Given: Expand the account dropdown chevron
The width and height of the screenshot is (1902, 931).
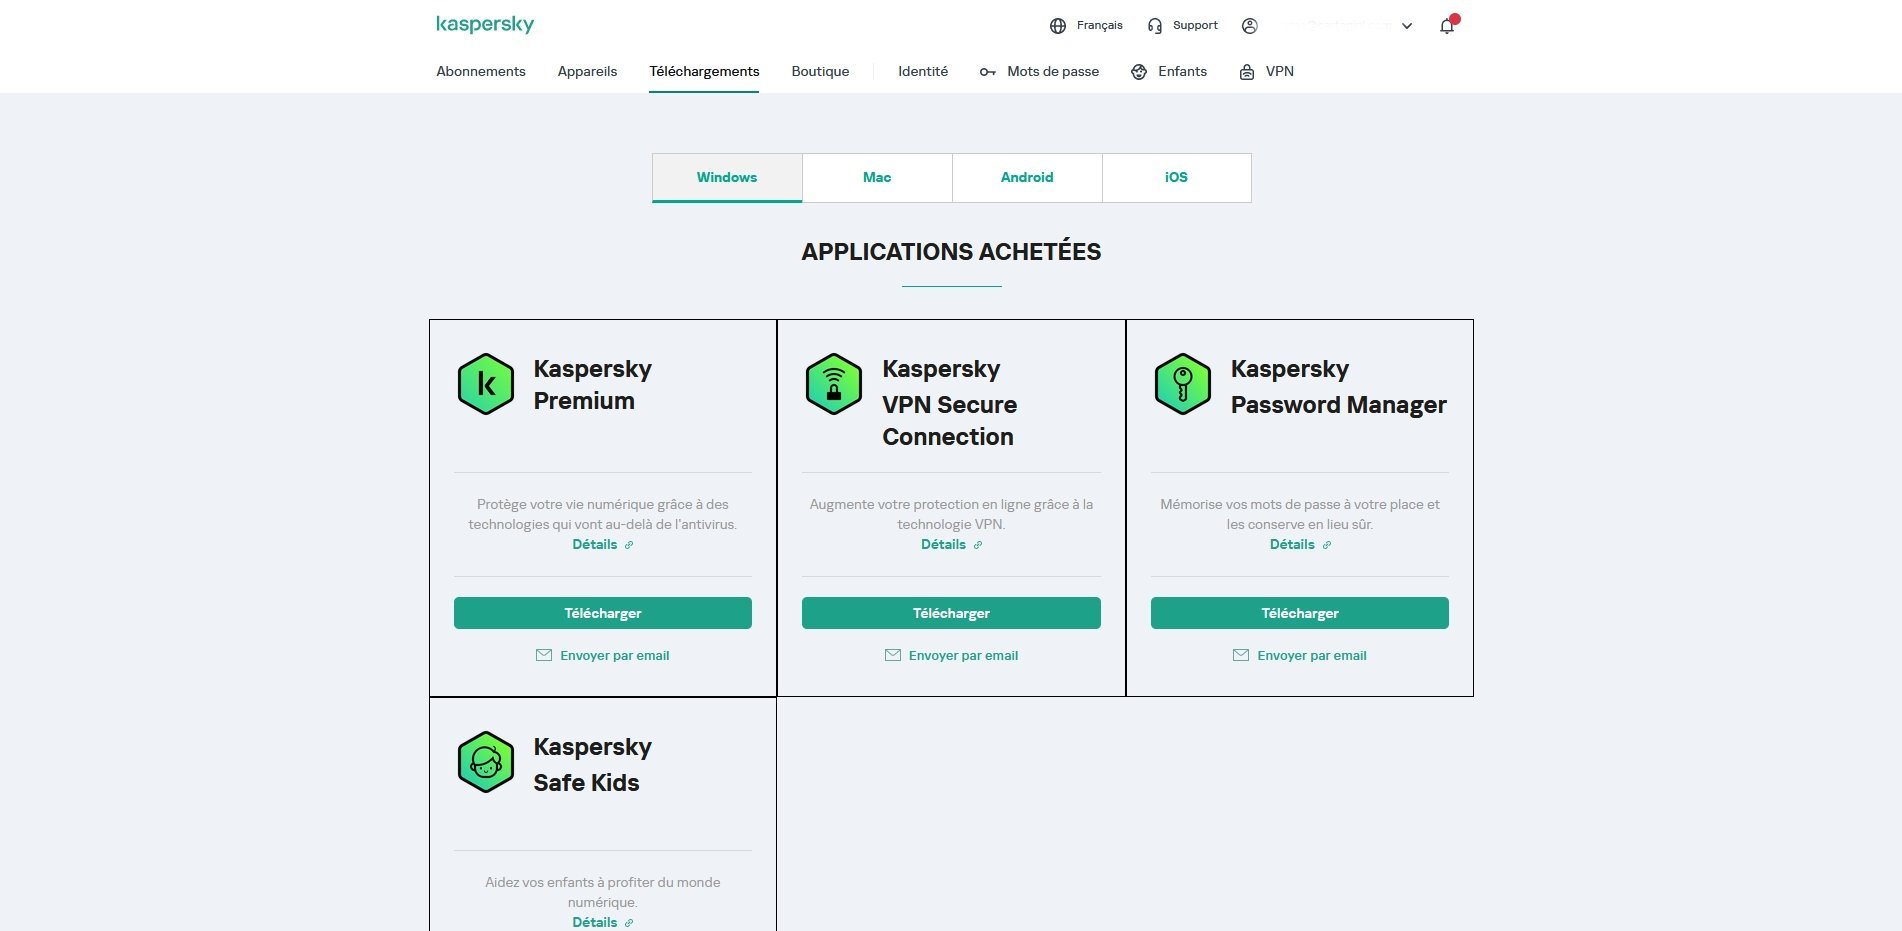Looking at the screenshot, I should tap(1407, 26).
